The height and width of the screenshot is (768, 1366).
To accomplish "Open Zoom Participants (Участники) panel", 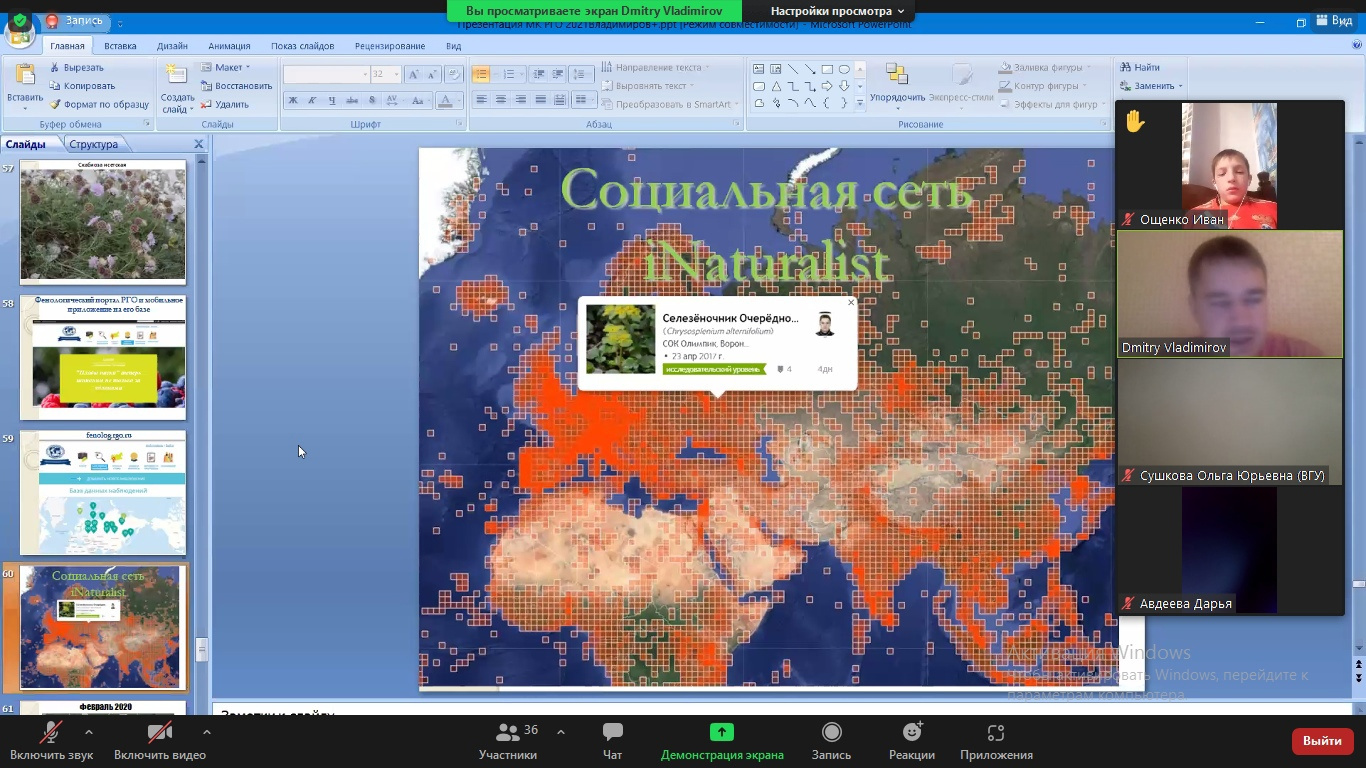I will 508,741.
